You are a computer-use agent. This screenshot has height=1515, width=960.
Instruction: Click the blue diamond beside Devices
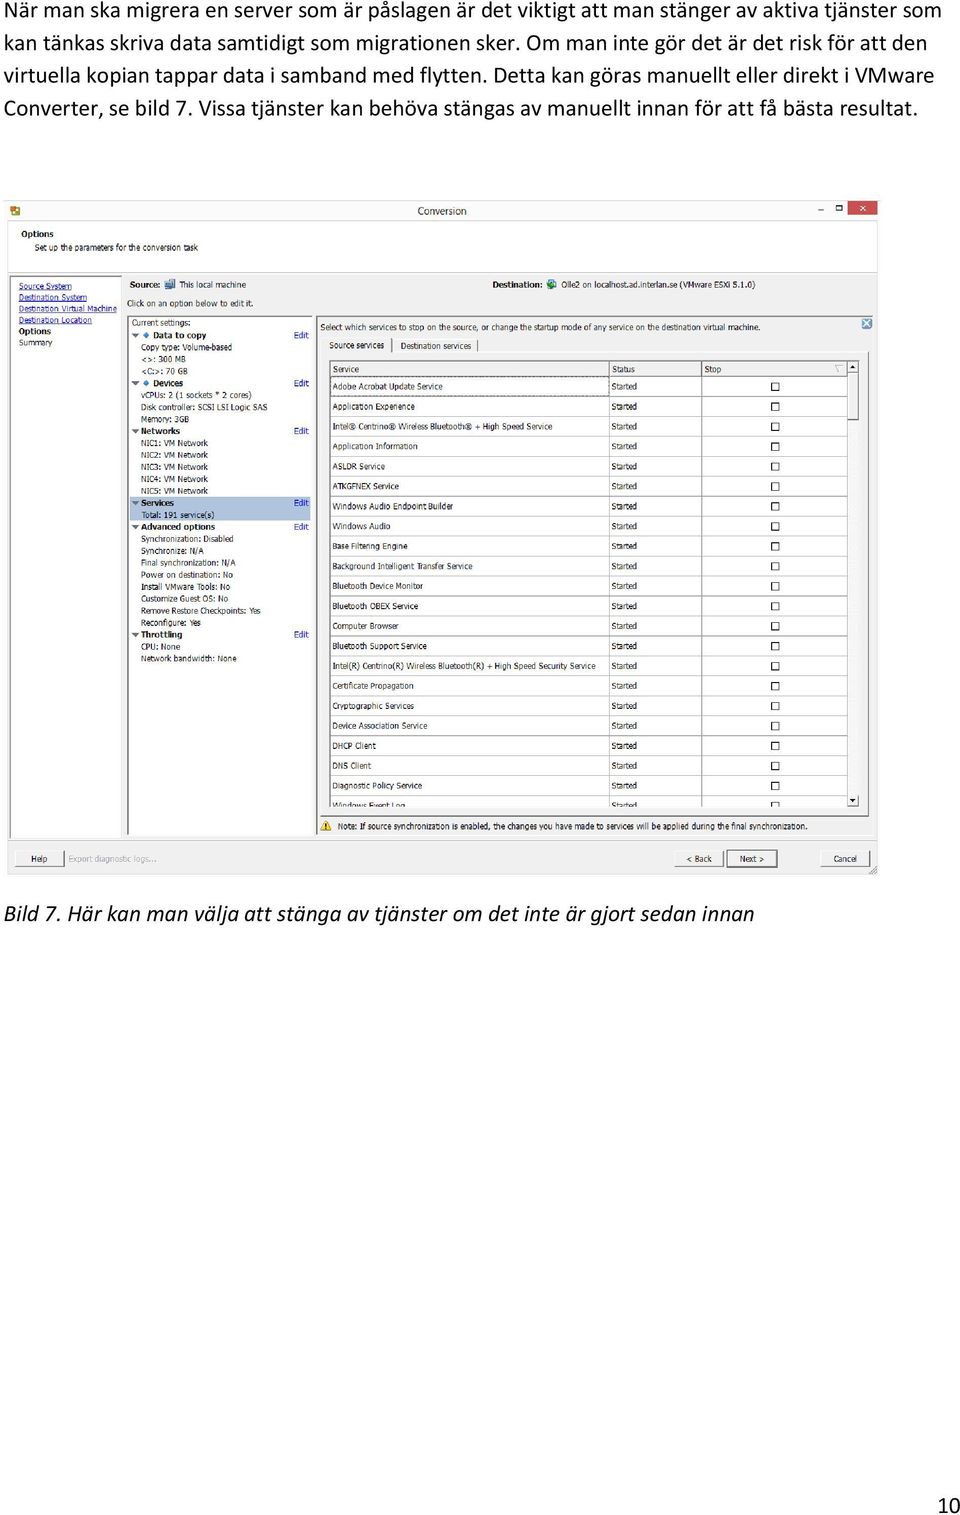click(x=146, y=383)
